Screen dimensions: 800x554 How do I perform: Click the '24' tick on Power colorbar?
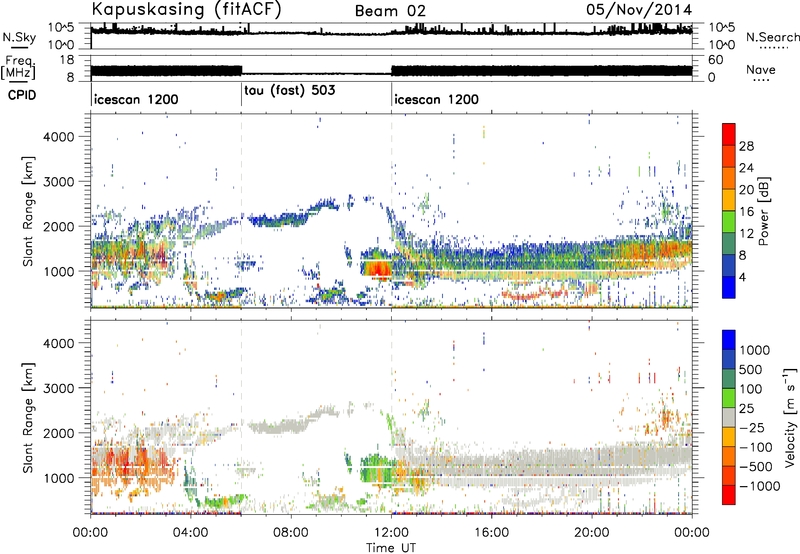[746, 168]
